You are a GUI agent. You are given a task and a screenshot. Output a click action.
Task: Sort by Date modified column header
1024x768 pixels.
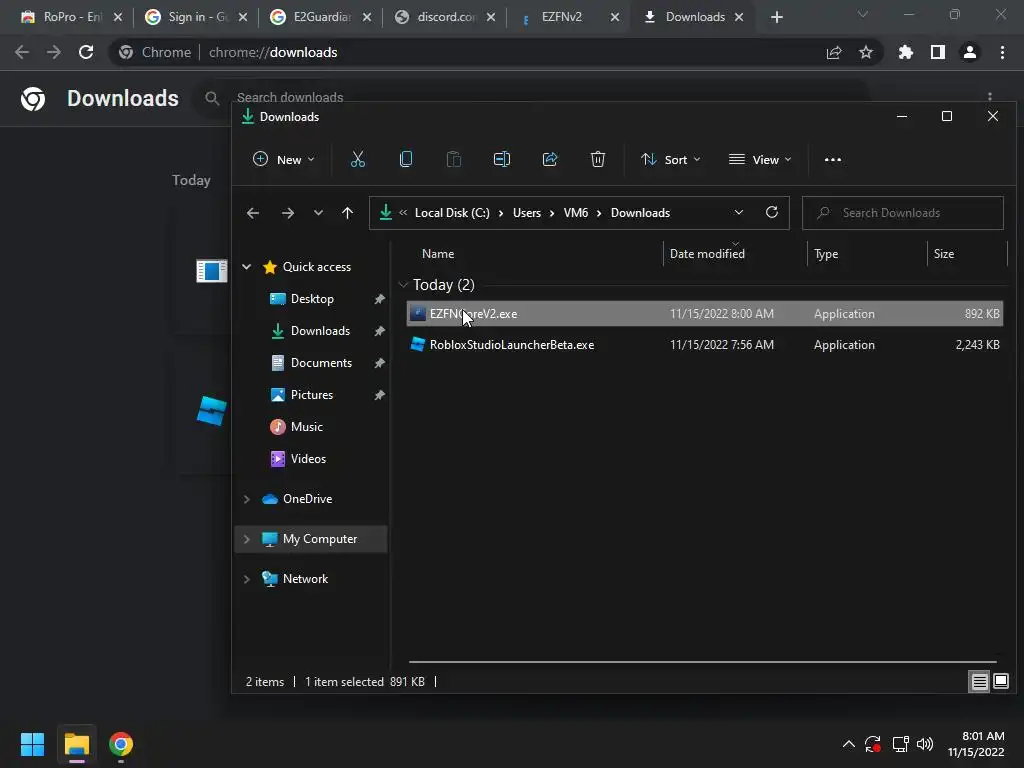coord(707,254)
